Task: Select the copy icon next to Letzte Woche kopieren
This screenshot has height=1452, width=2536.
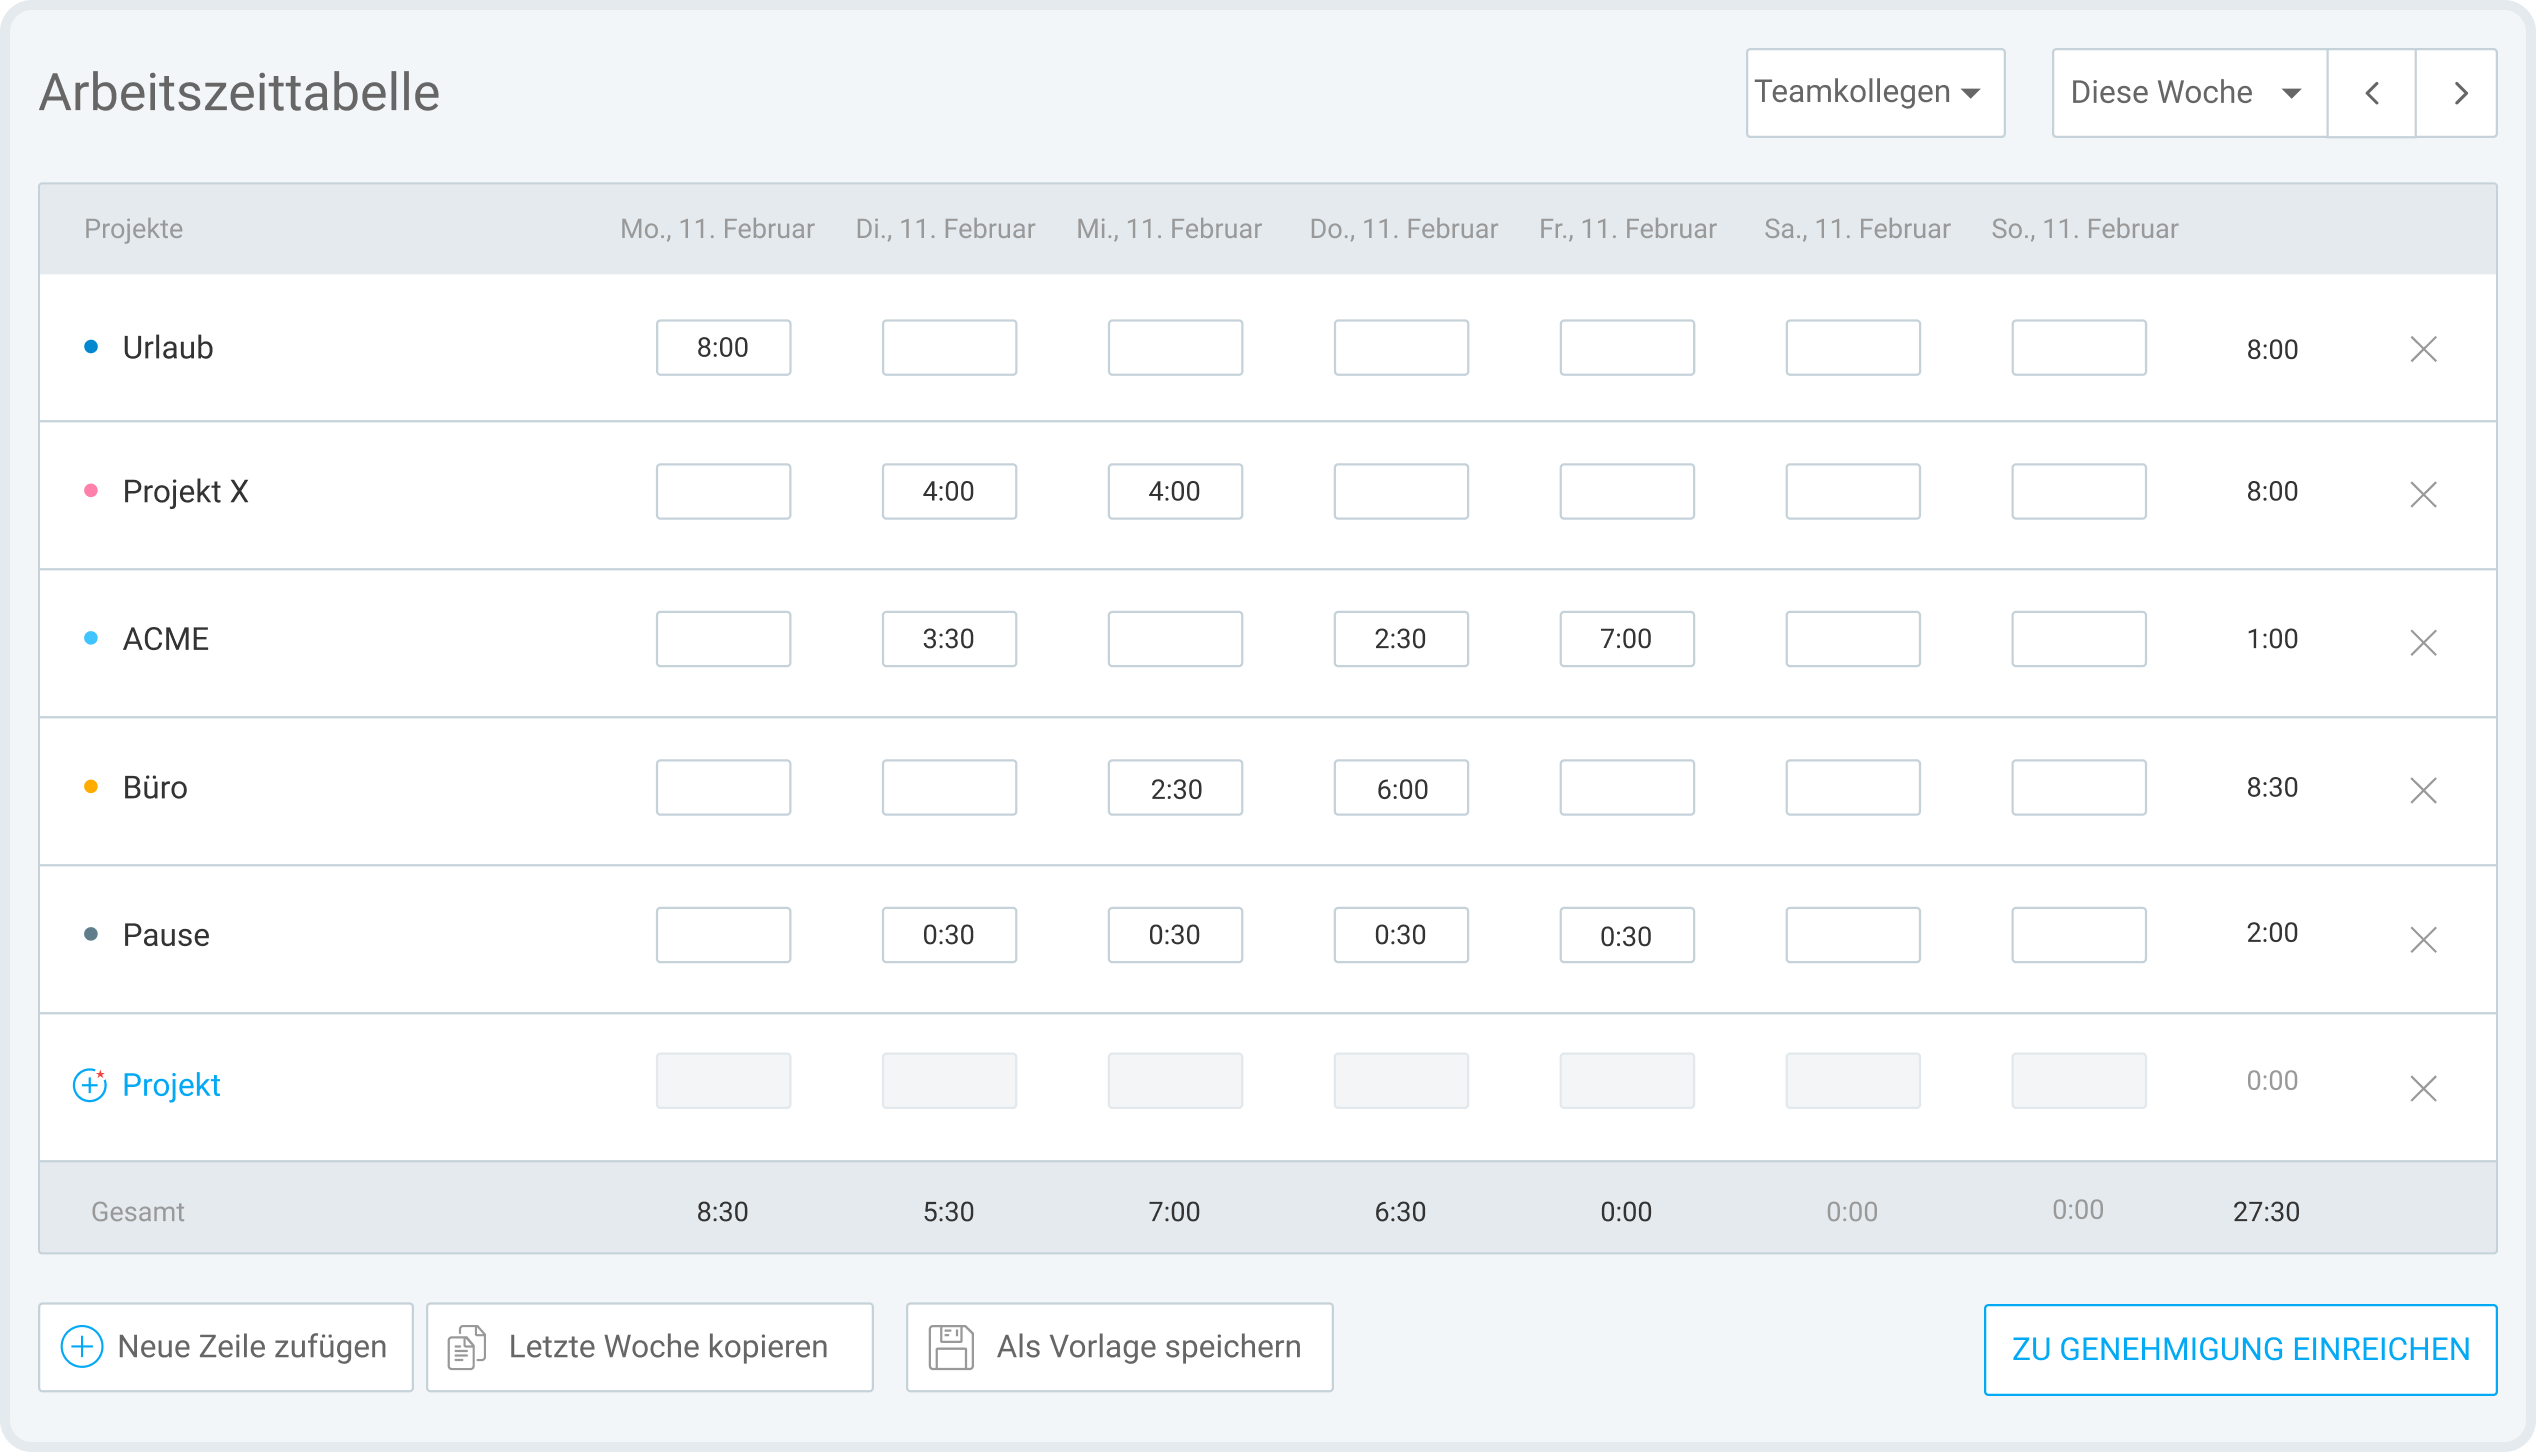Action: tap(465, 1347)
